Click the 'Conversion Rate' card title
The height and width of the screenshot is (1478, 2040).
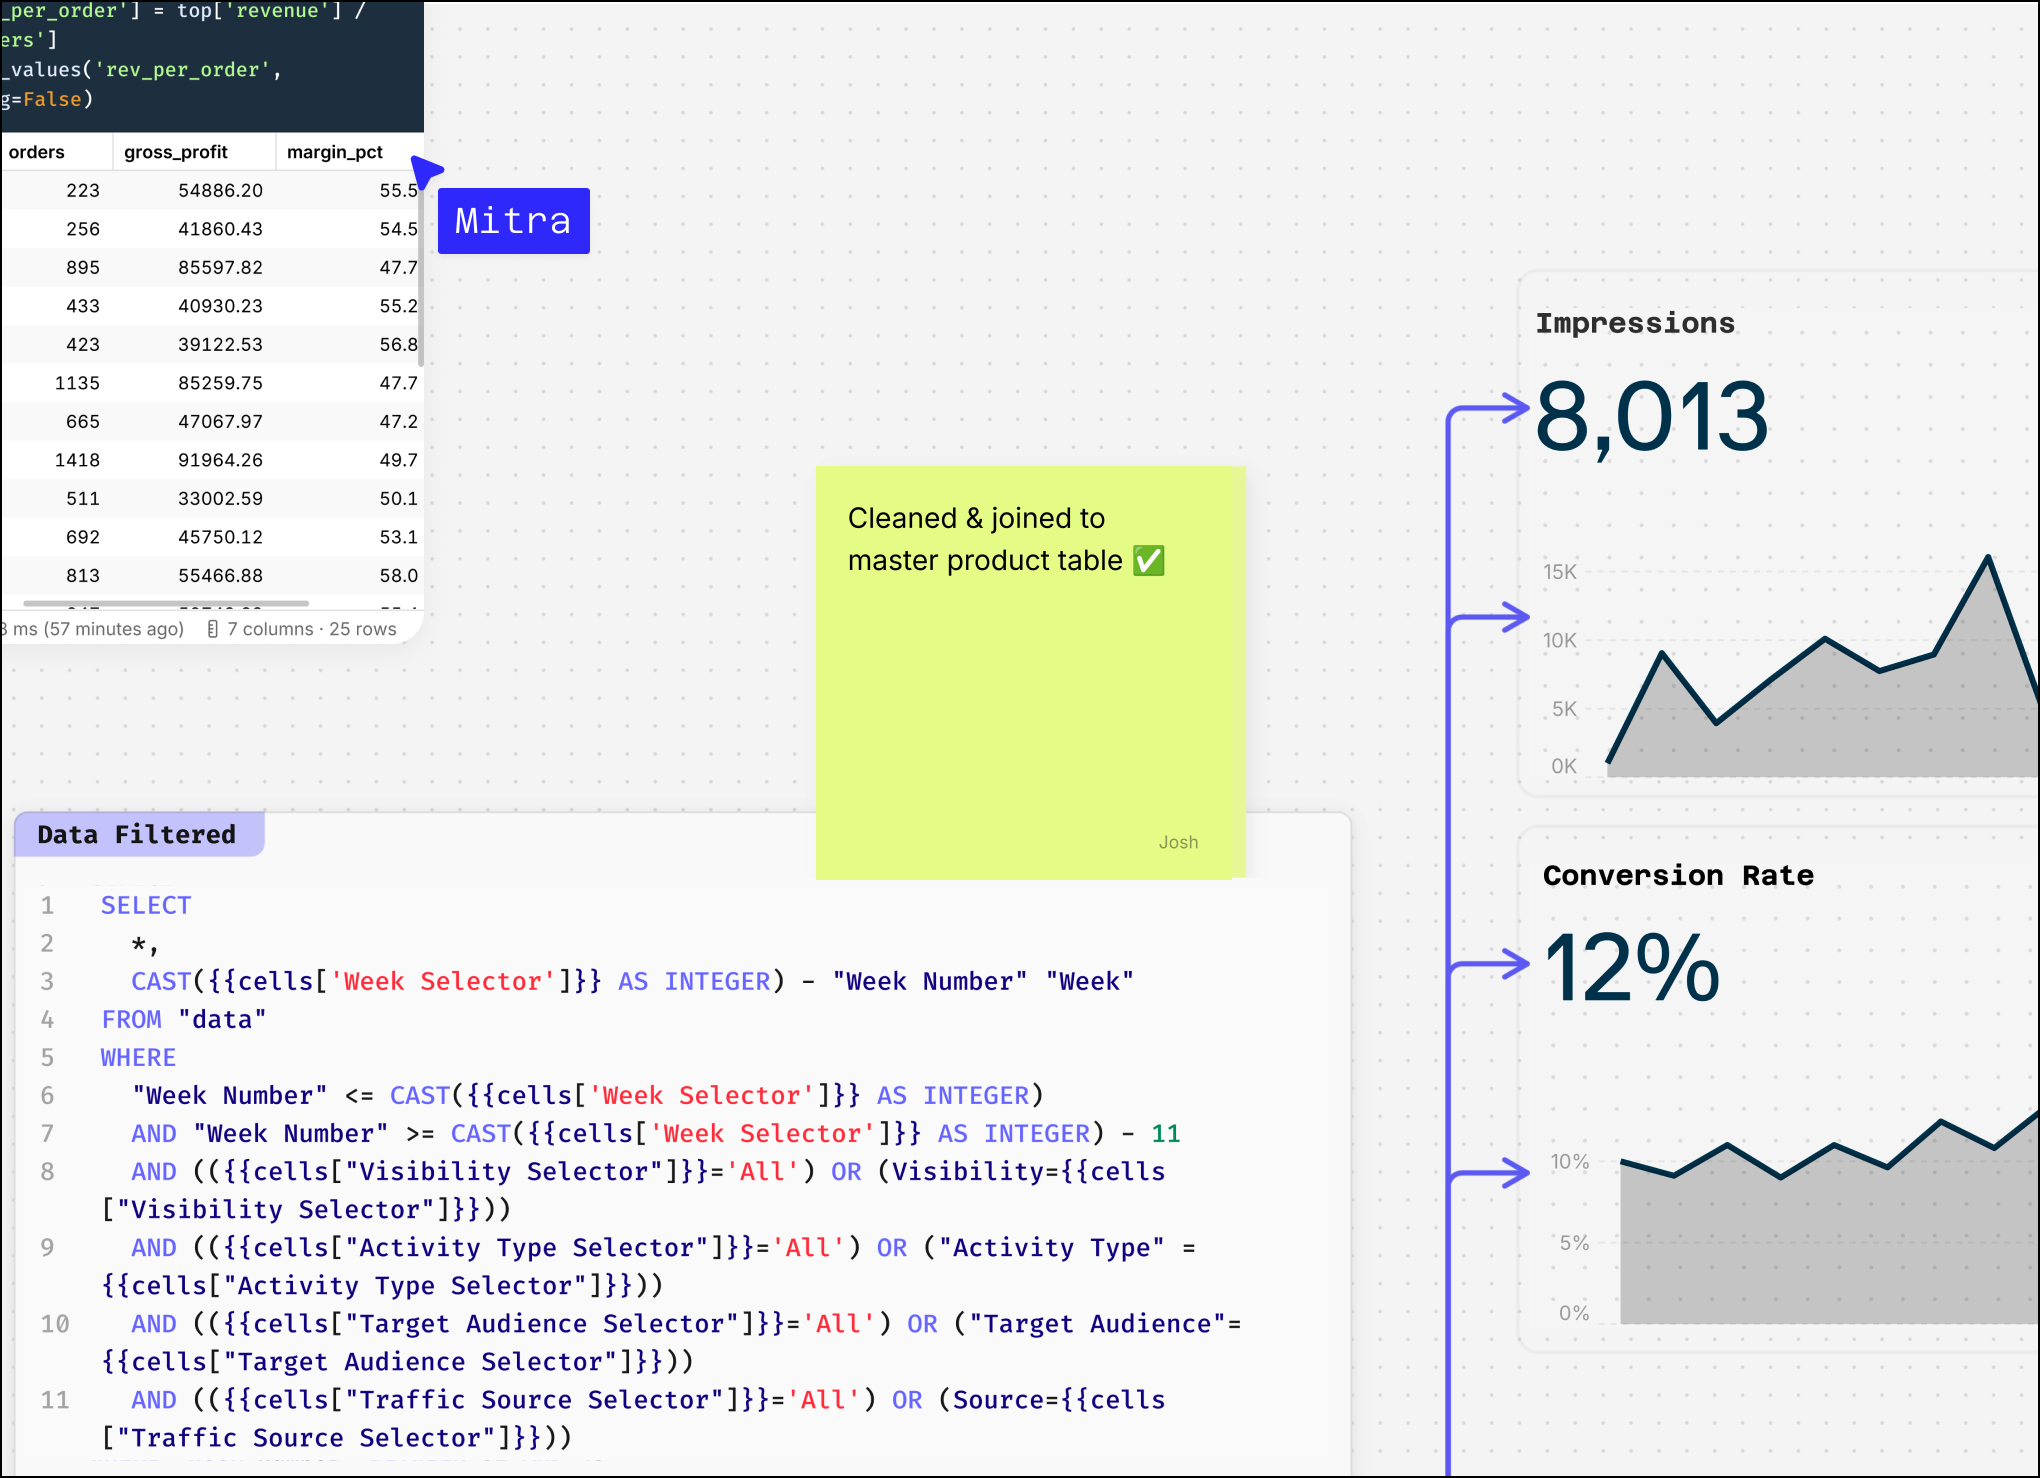1678,875
